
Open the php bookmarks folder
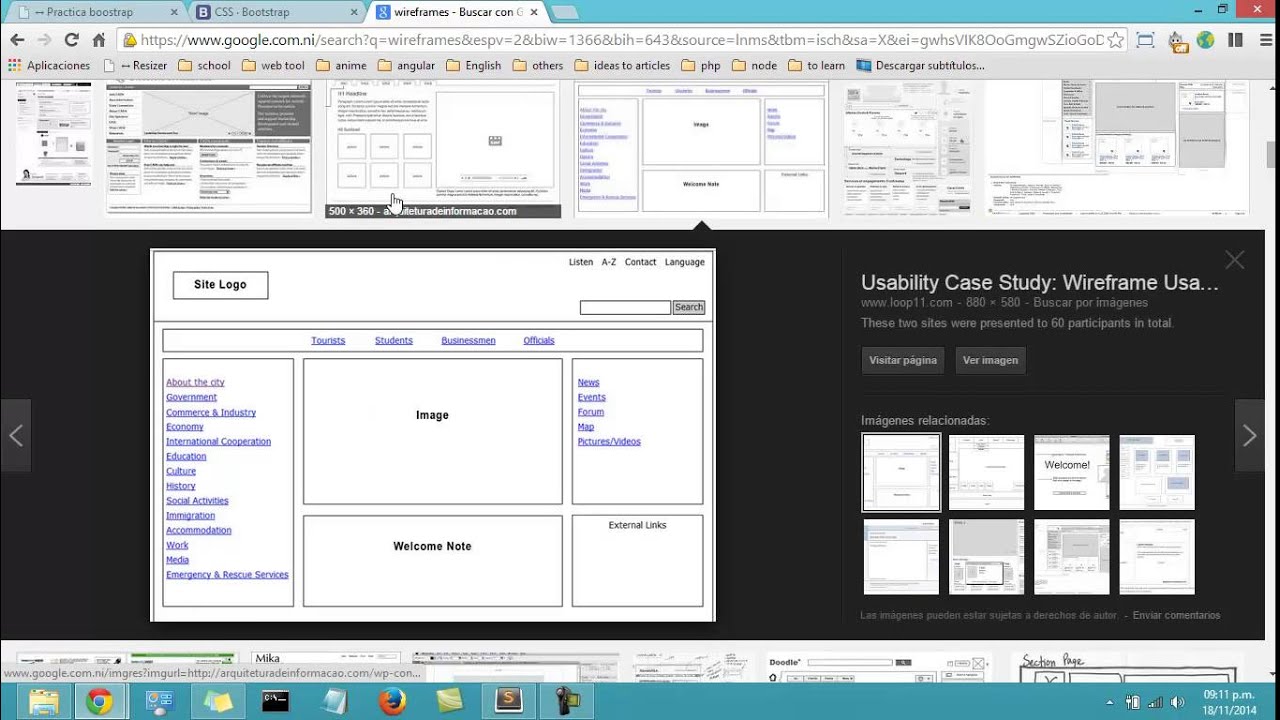[x=701, y=65]
